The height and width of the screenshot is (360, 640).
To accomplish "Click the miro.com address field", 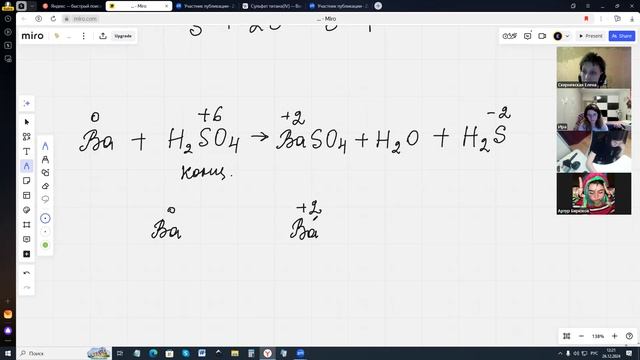I will [85, 19].
